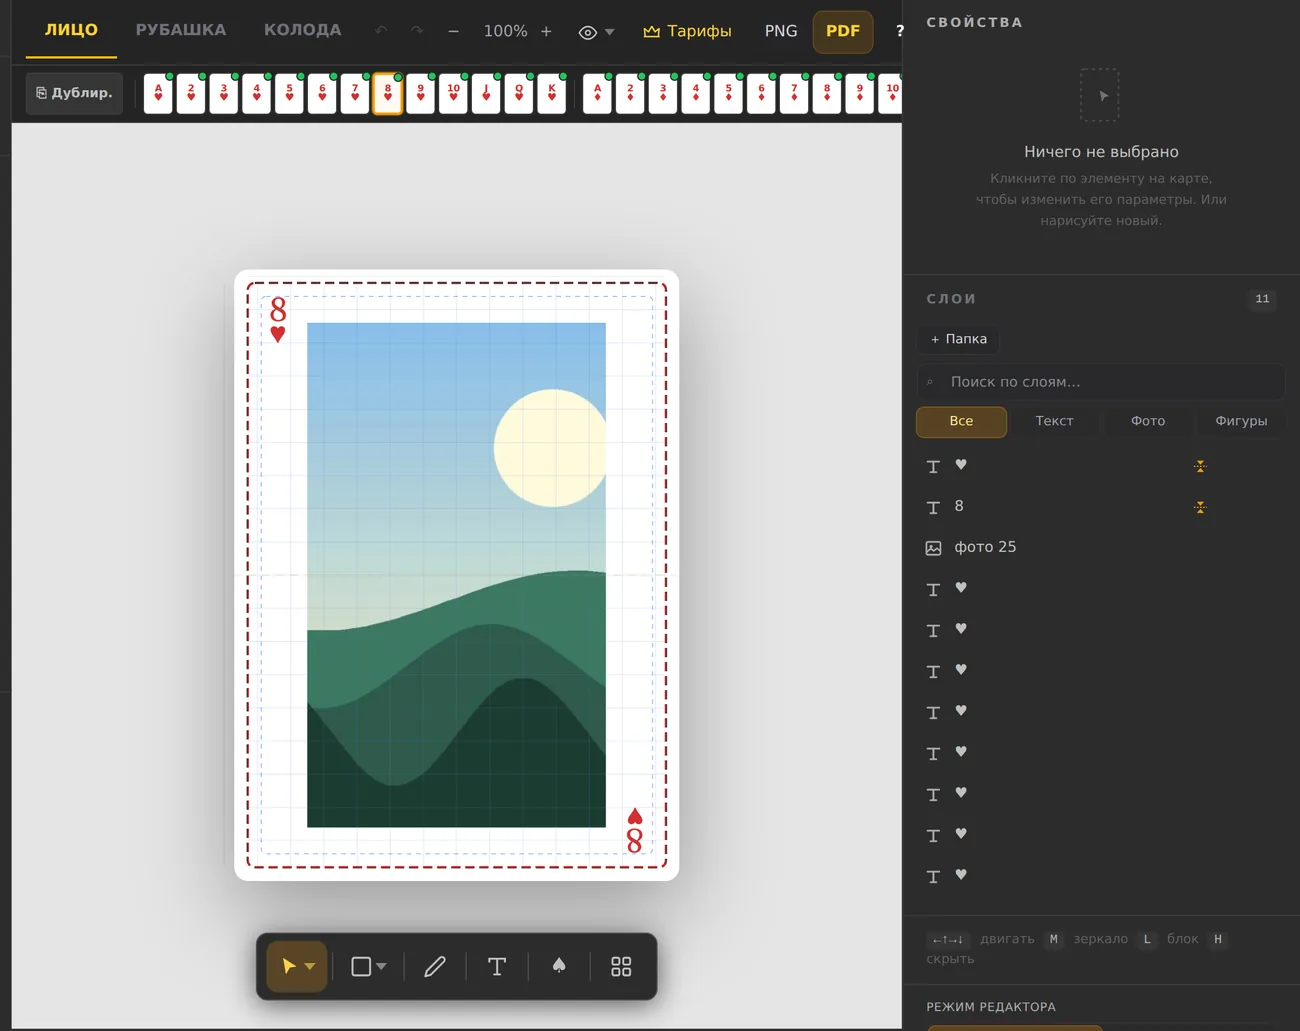Switch to the ЛИЦО tab
1300x1031 pixels.
(x=71, y=30)
